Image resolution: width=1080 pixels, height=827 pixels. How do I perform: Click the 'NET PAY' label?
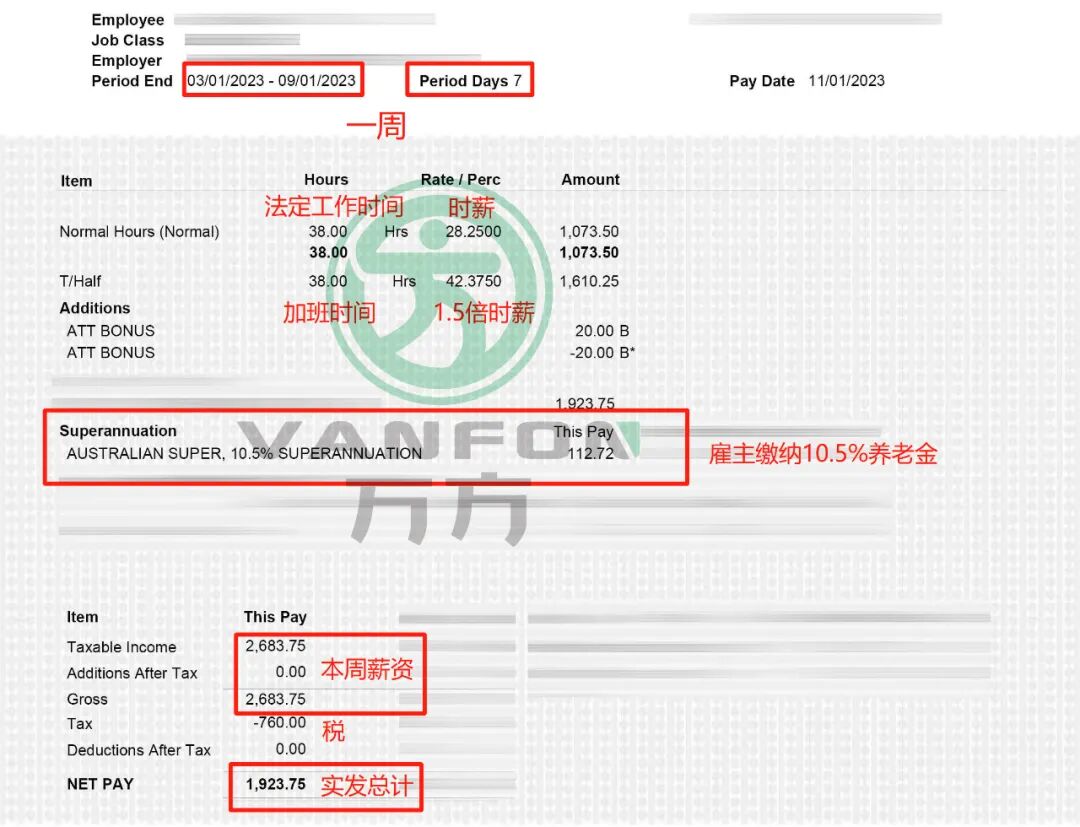pyautogui.click(x=100, y=784)
